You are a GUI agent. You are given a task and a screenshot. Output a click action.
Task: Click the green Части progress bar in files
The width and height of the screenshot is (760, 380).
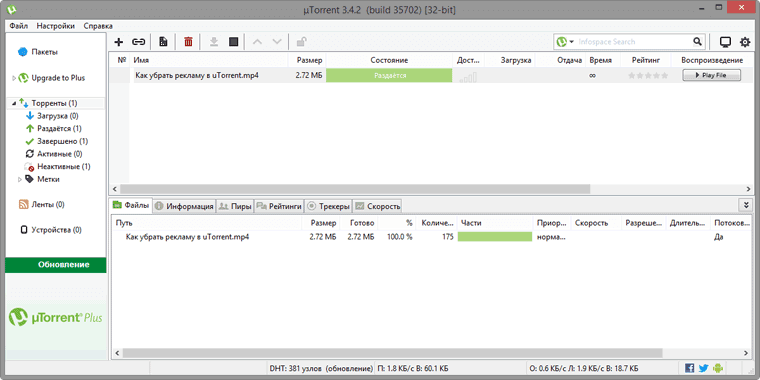tap(494, 237)
